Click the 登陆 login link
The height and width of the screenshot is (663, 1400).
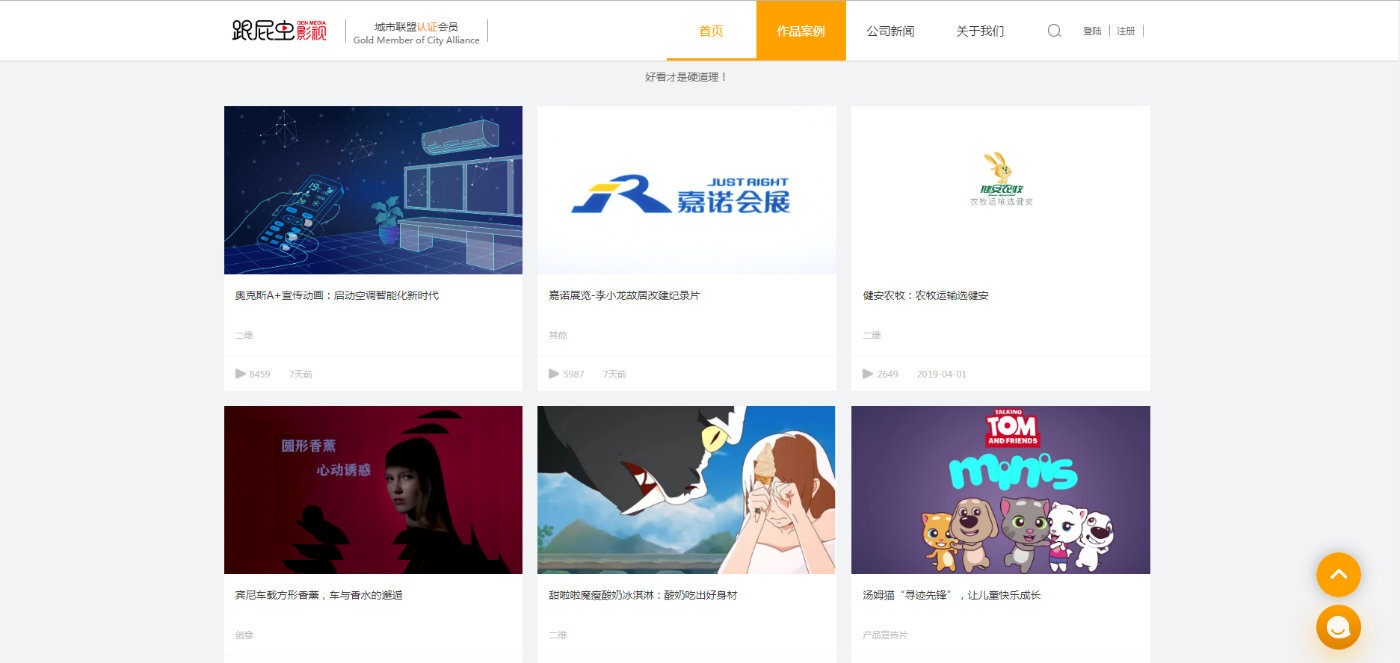coord(1092,31)
